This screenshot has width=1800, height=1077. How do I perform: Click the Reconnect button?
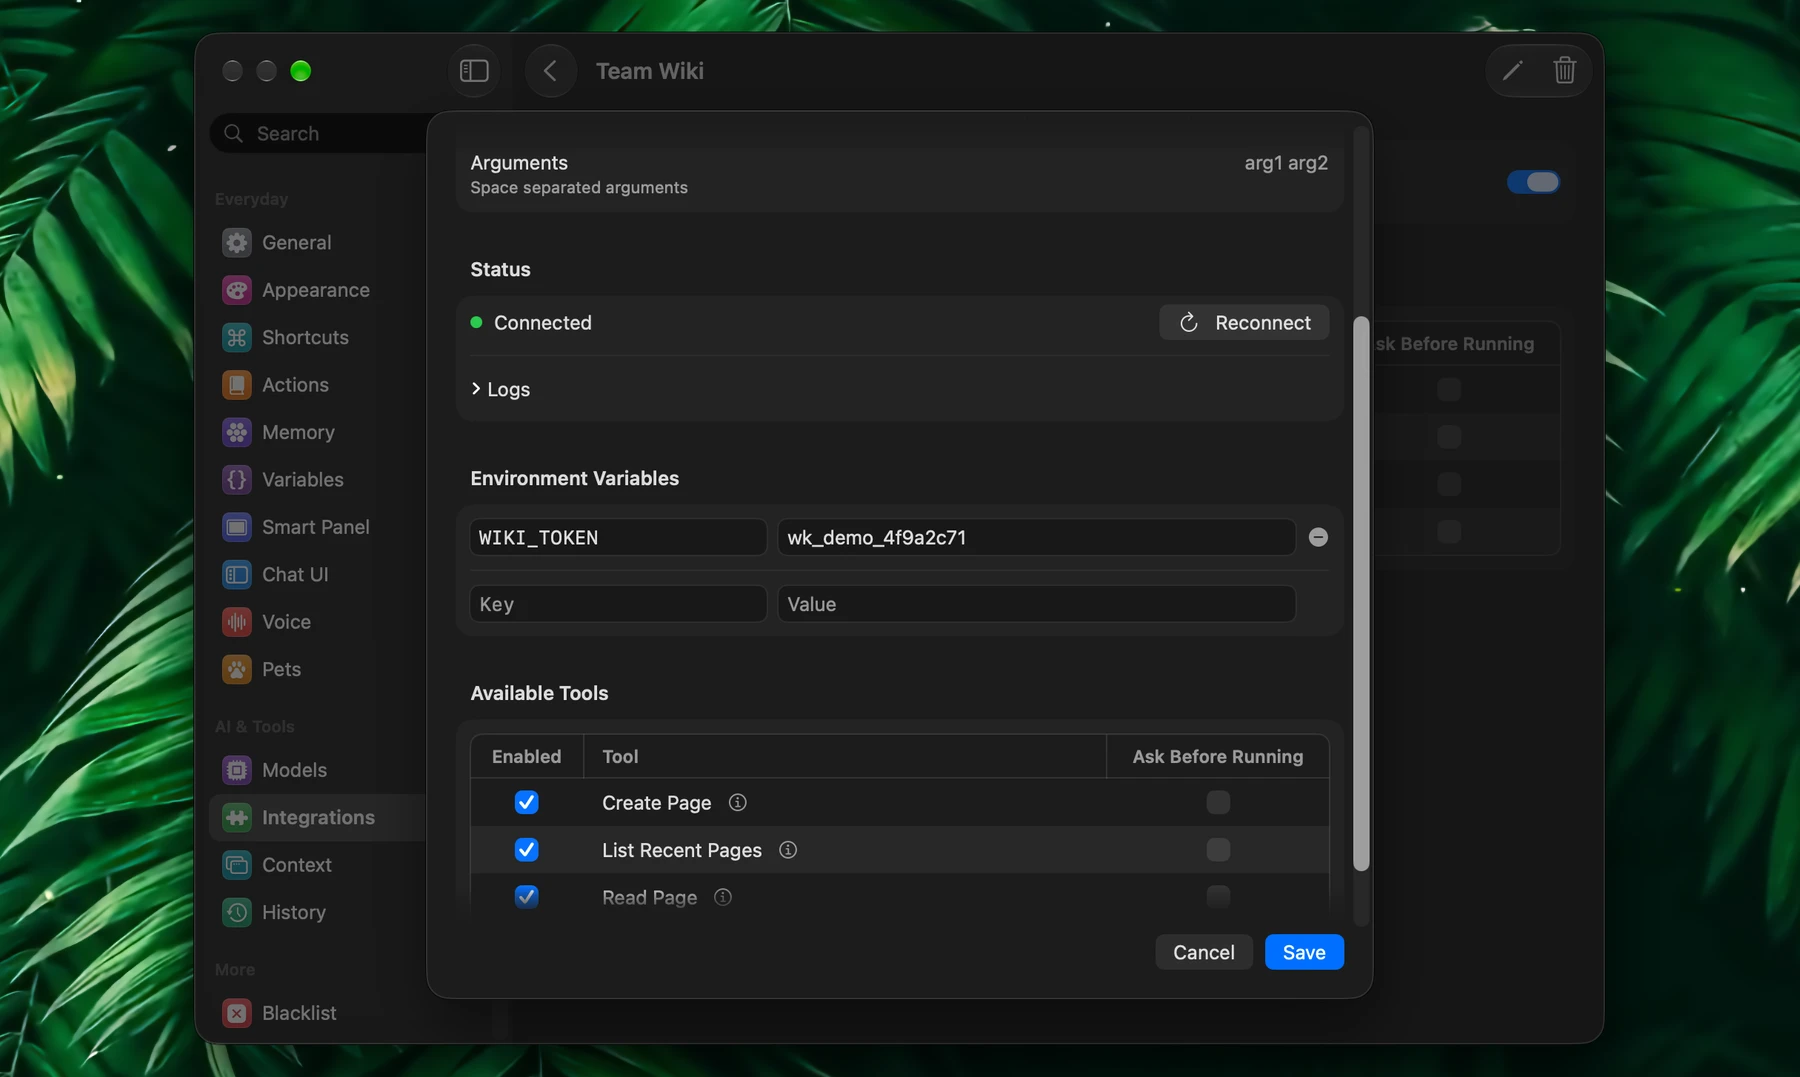tap(1244, 322)
